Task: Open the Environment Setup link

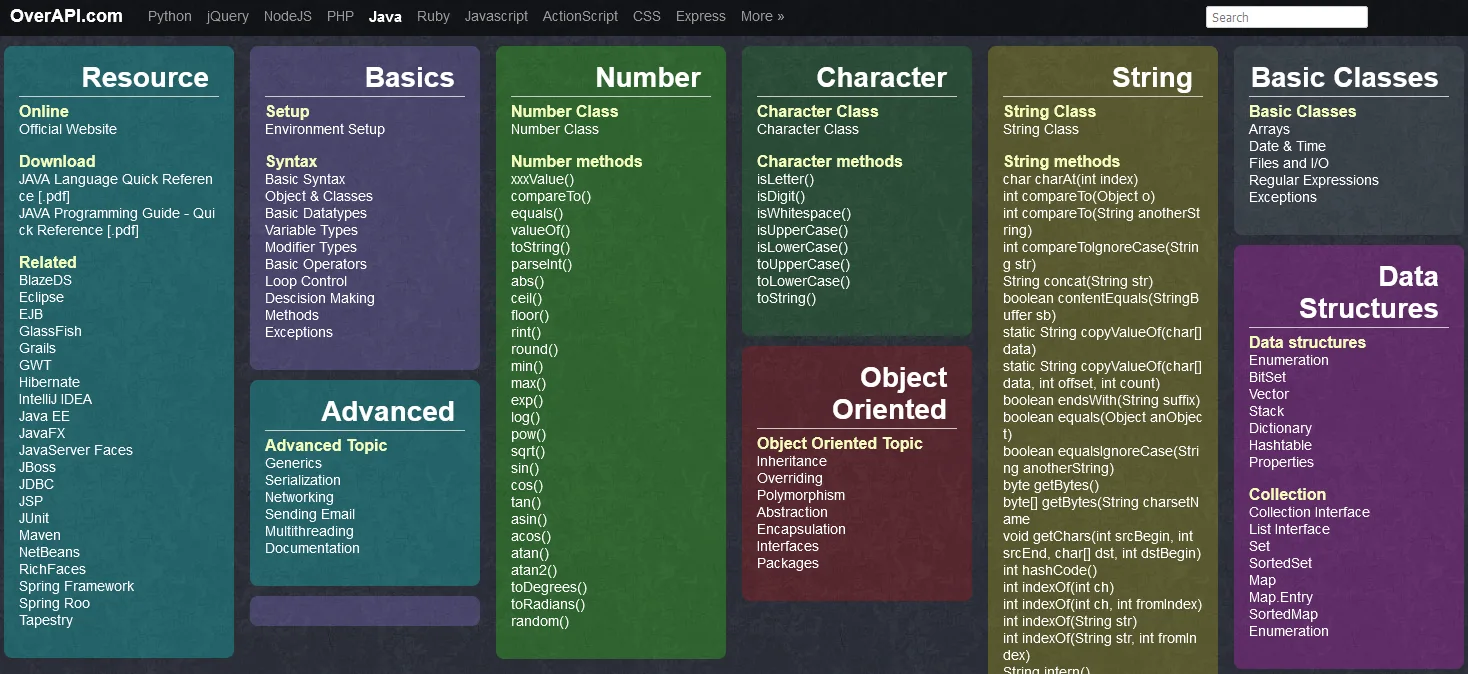Action: click(324, 129)
